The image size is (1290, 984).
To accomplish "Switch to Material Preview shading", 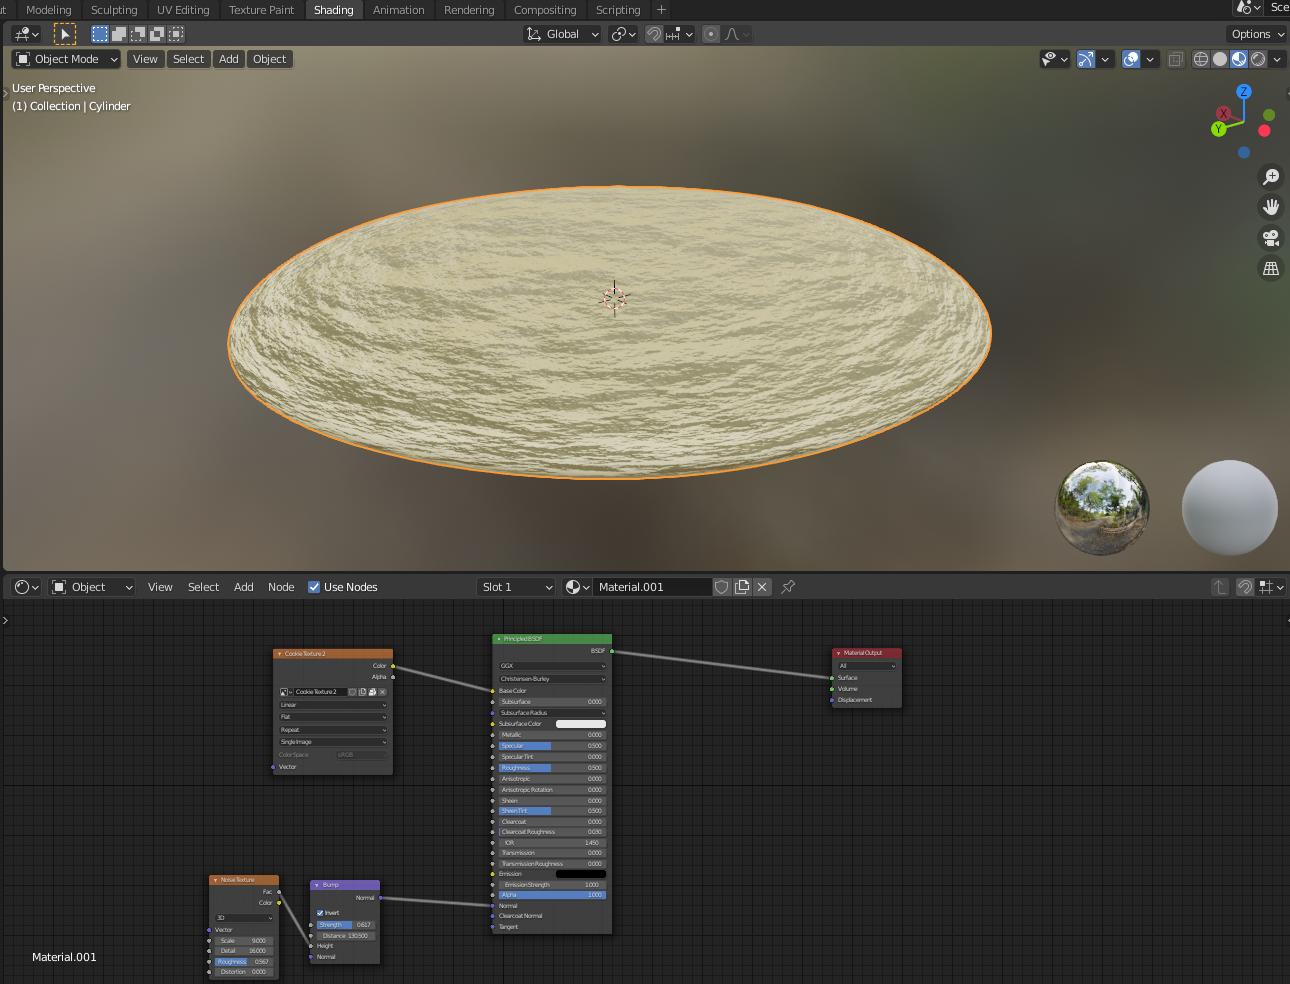I will 1239,59.
